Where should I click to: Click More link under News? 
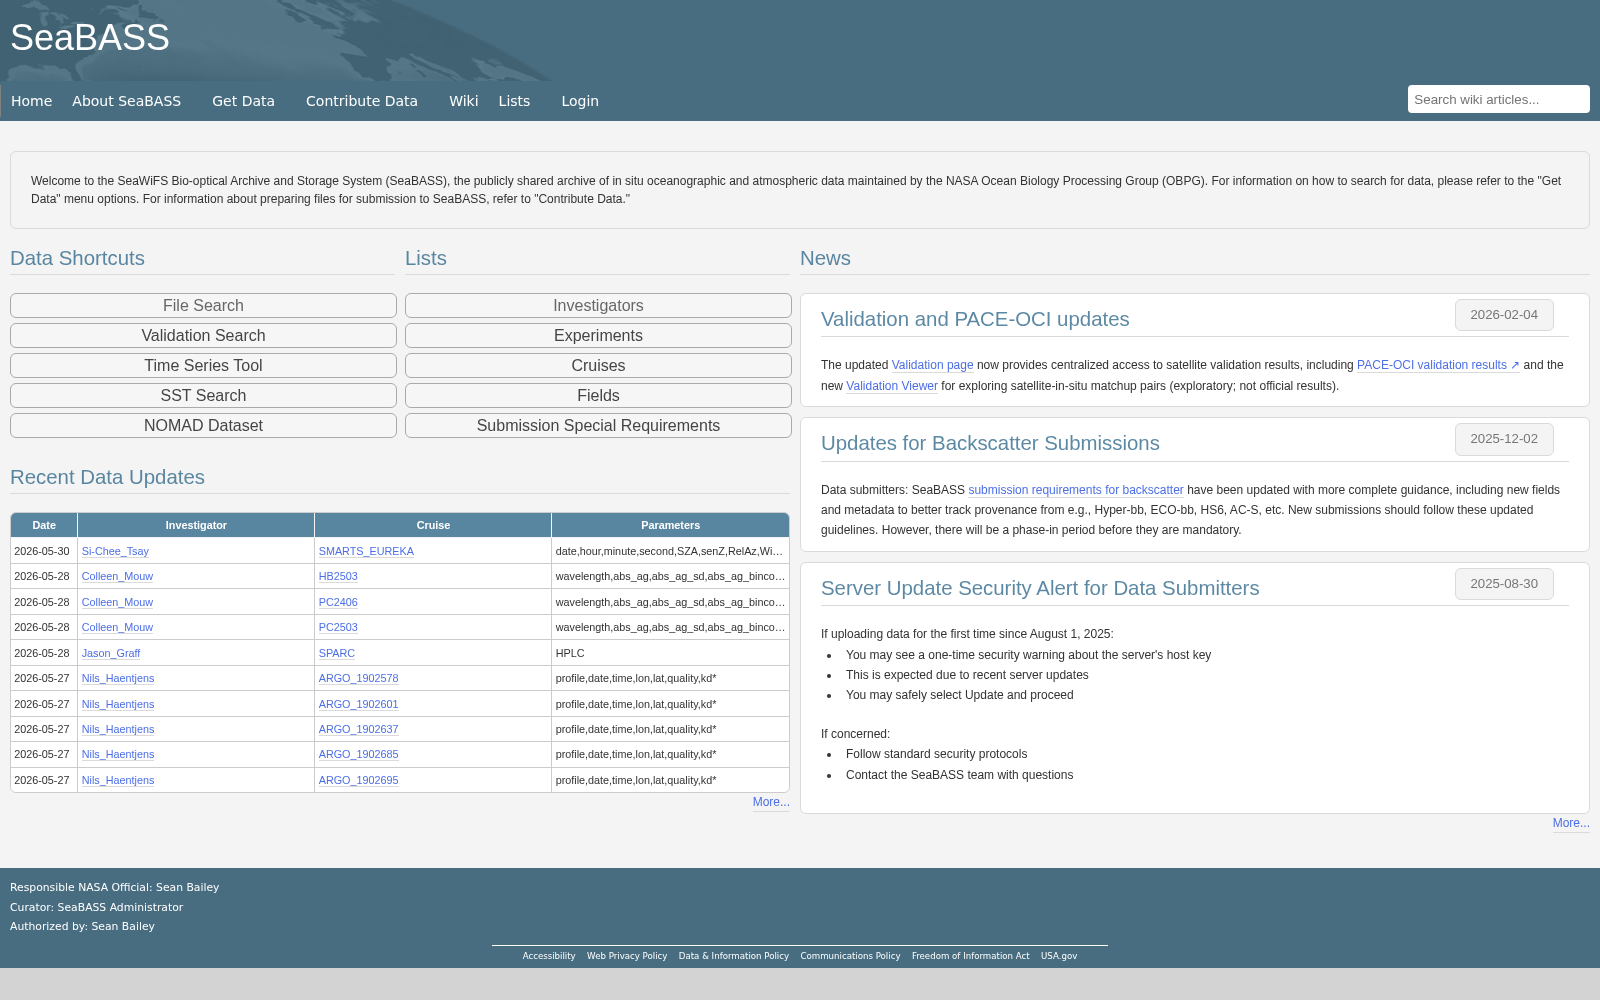pyautogui.click(x=1571, y=823)
